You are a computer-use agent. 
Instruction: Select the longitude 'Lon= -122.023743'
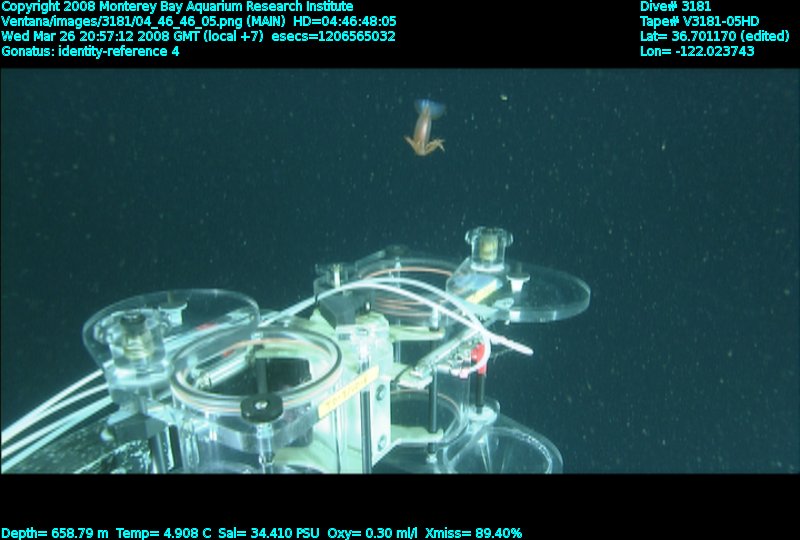697,52
